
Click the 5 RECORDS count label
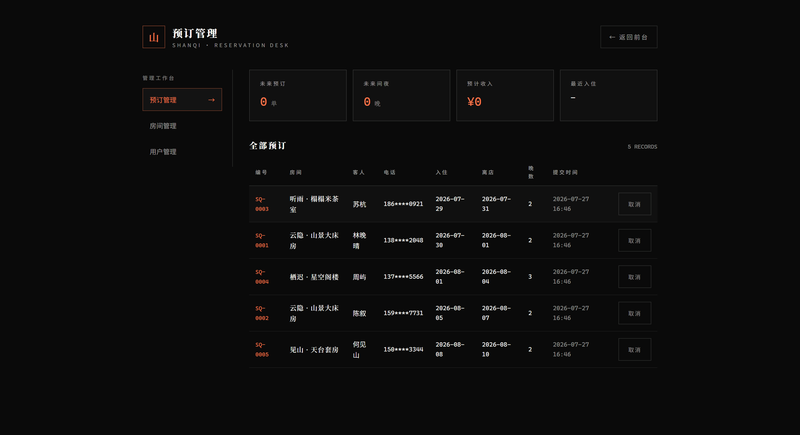pos(642,147)
